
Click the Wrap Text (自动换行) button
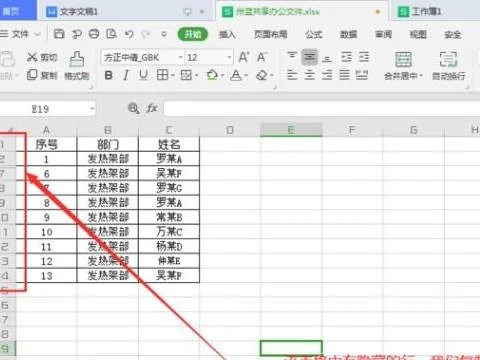pyautogui.click(x=449, y=66)
